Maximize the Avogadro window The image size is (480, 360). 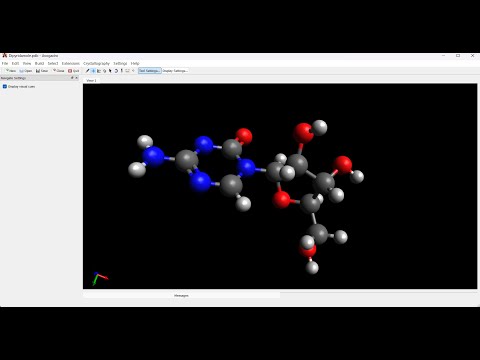(458, 56)
